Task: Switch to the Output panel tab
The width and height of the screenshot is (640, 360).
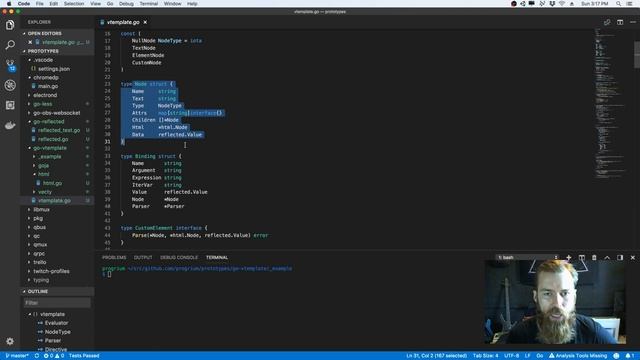Action: point(143,258)
